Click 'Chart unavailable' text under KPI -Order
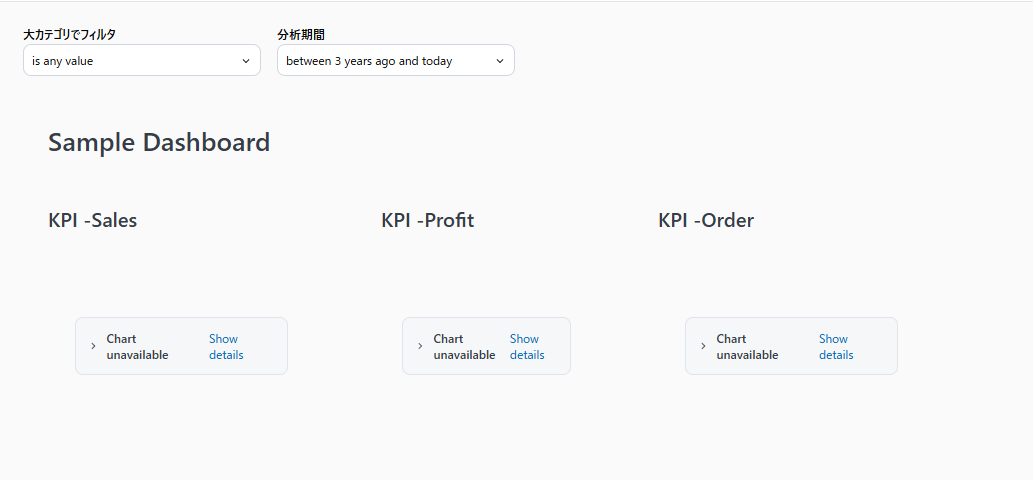 click(x=747, y=346)
